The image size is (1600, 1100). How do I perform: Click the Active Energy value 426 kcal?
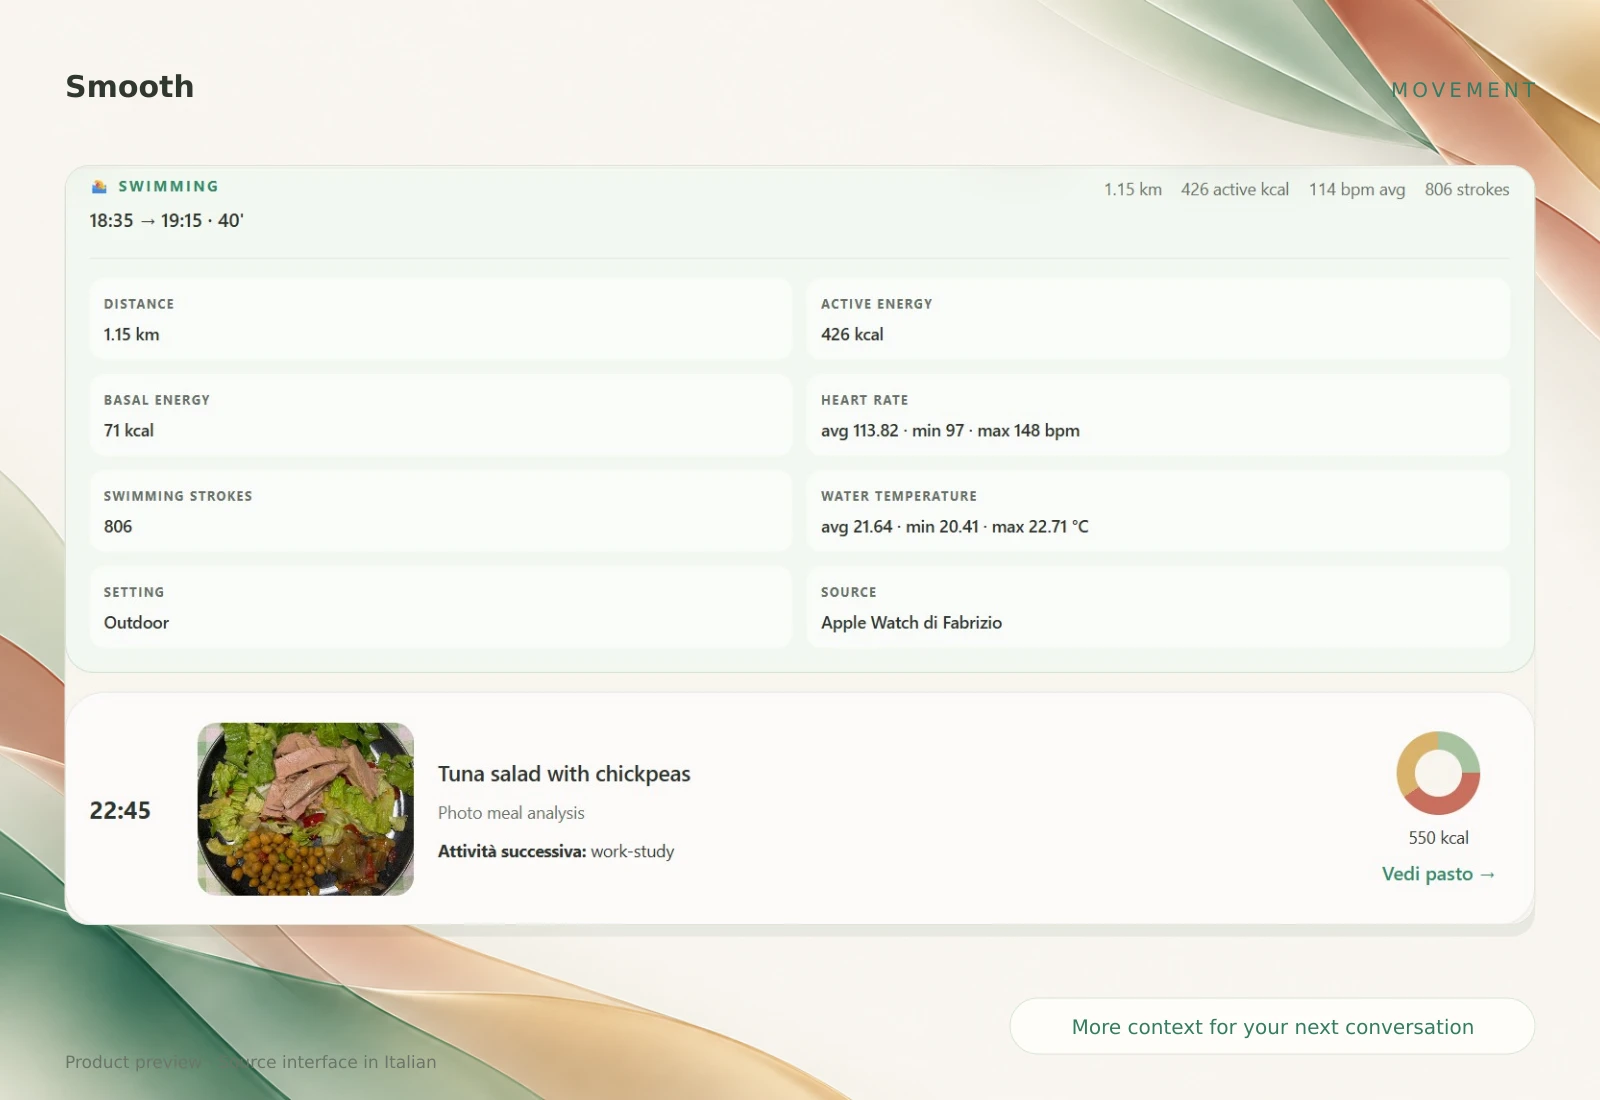(x=852, y=335)
